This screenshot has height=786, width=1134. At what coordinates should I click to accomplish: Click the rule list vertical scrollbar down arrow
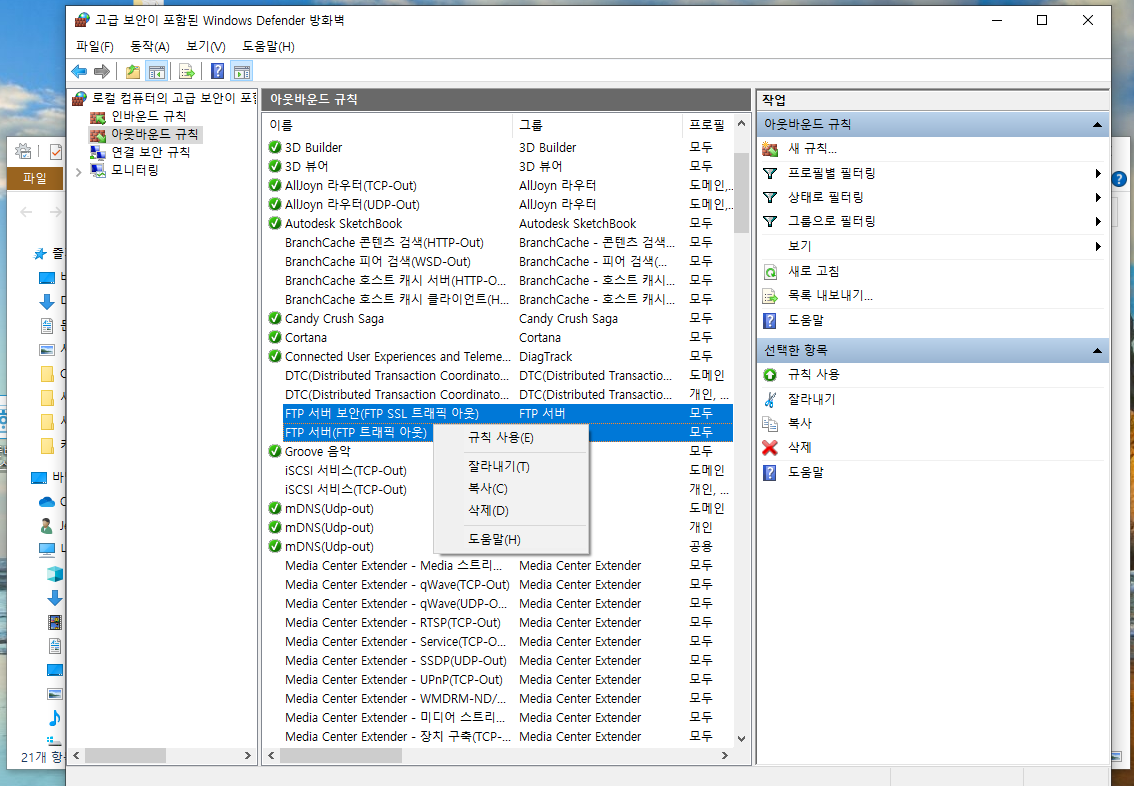point(741,738)
